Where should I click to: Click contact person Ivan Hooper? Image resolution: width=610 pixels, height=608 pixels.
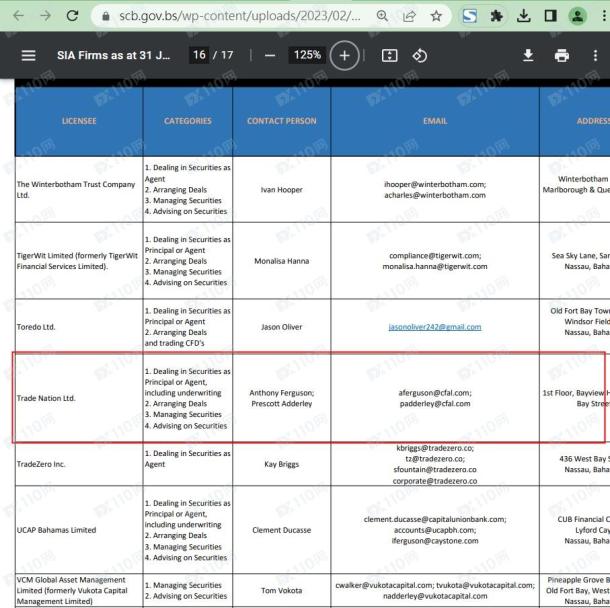[282, 190]
